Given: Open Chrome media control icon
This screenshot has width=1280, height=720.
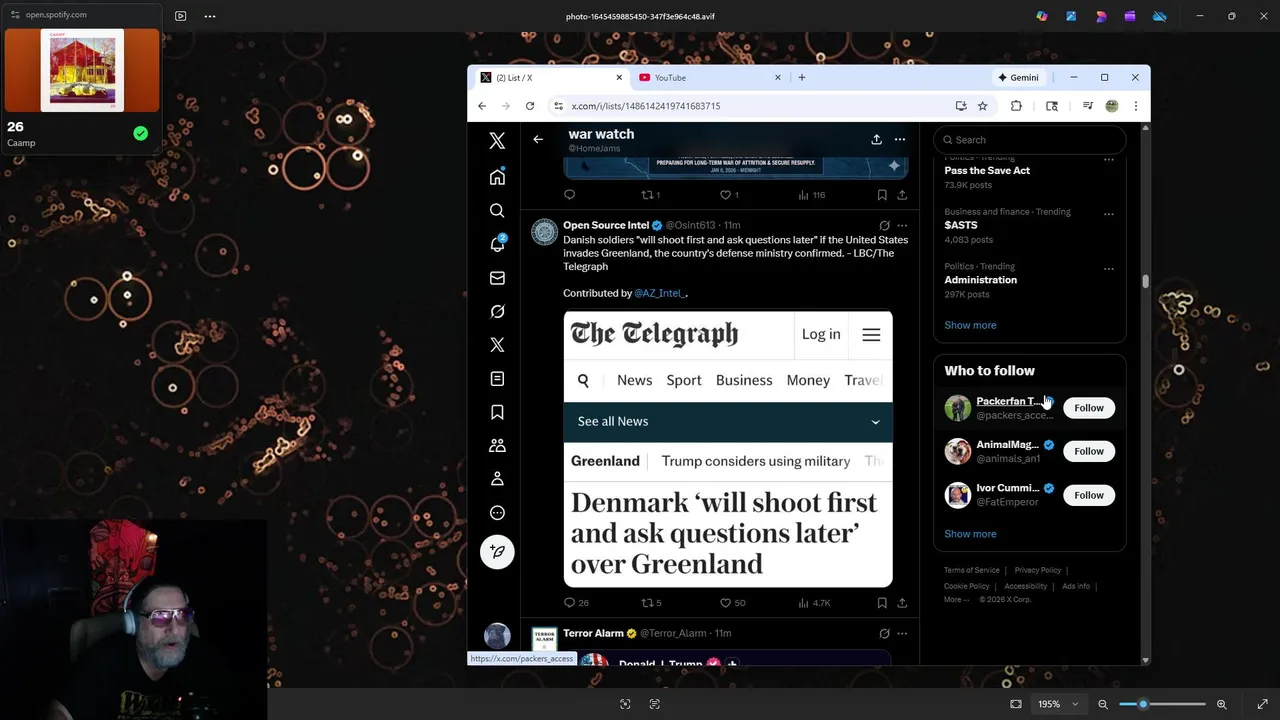Looking at the screenshot, I should click(x=1088, y=106).
